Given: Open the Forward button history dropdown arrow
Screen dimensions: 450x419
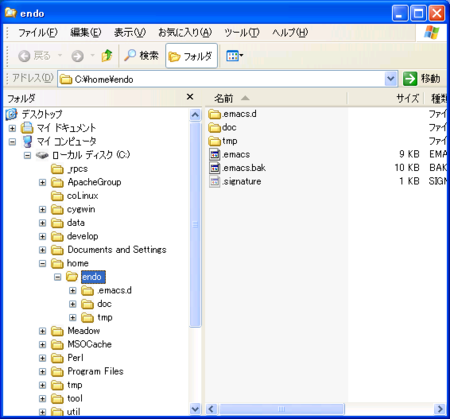Looking at the screenshot, I should tap(92, 55).
